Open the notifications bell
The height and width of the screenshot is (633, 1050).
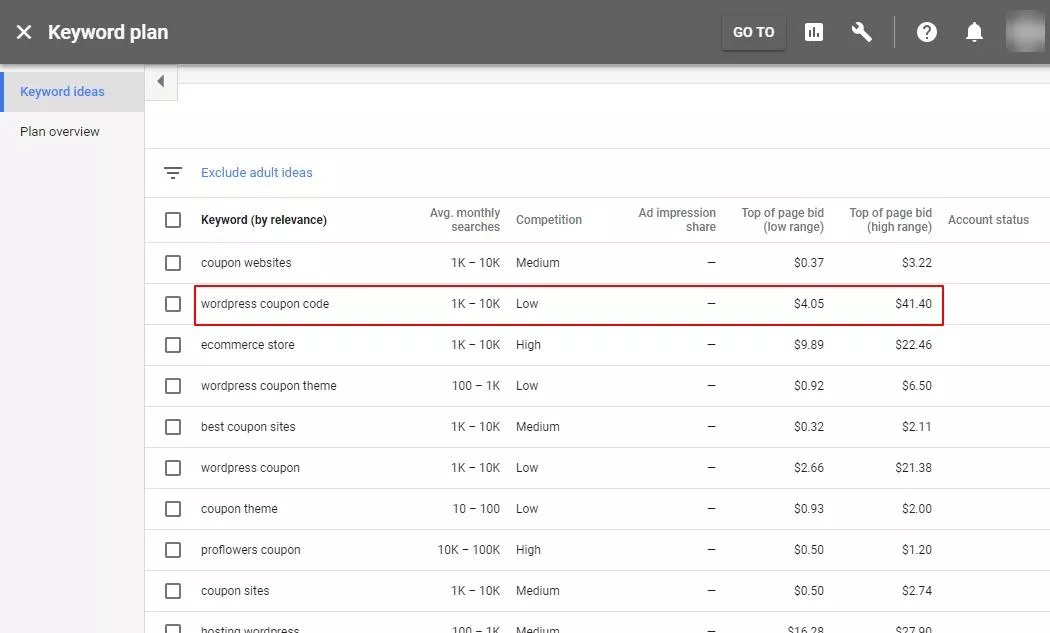point(974,32)
